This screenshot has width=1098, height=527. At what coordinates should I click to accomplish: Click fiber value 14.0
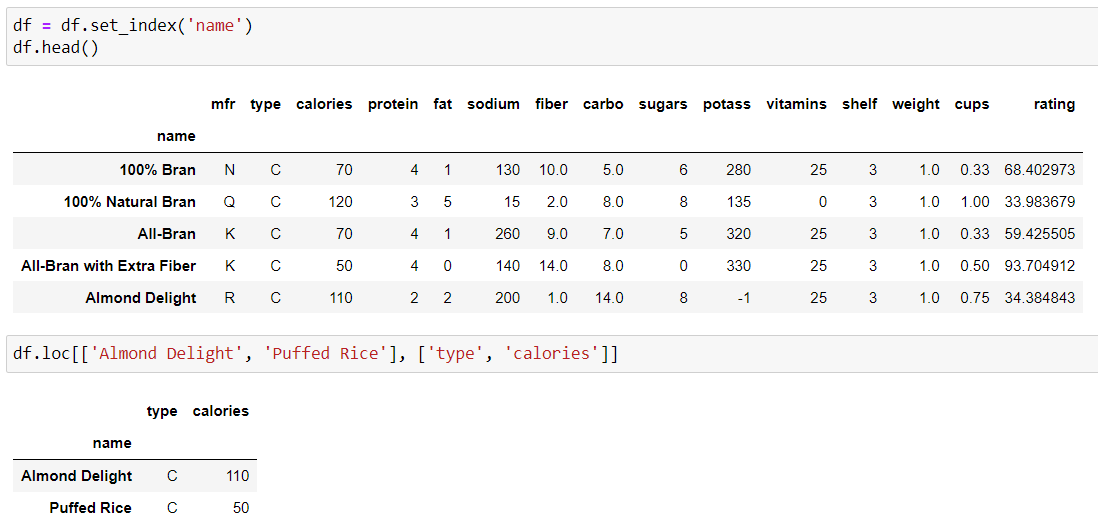click(551, 266)
